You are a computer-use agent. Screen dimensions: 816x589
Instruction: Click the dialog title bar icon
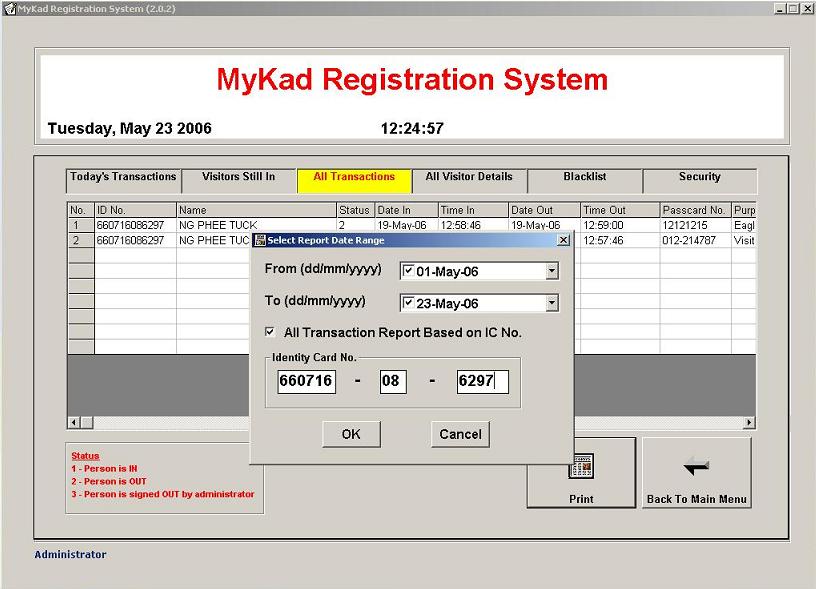pyautogui.click(x=259, y=240)
